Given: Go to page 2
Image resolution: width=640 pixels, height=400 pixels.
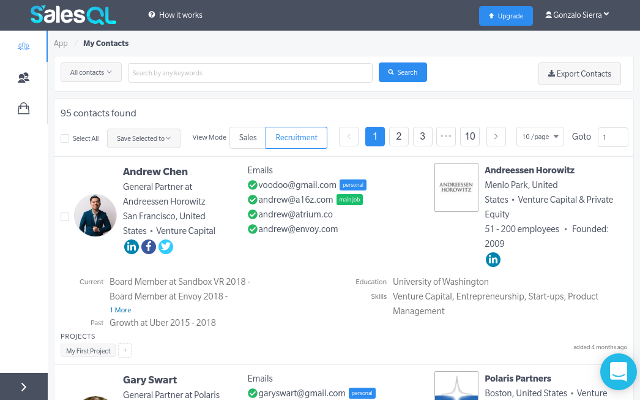Looking at the screenshot, I should [x=399, y=137].
